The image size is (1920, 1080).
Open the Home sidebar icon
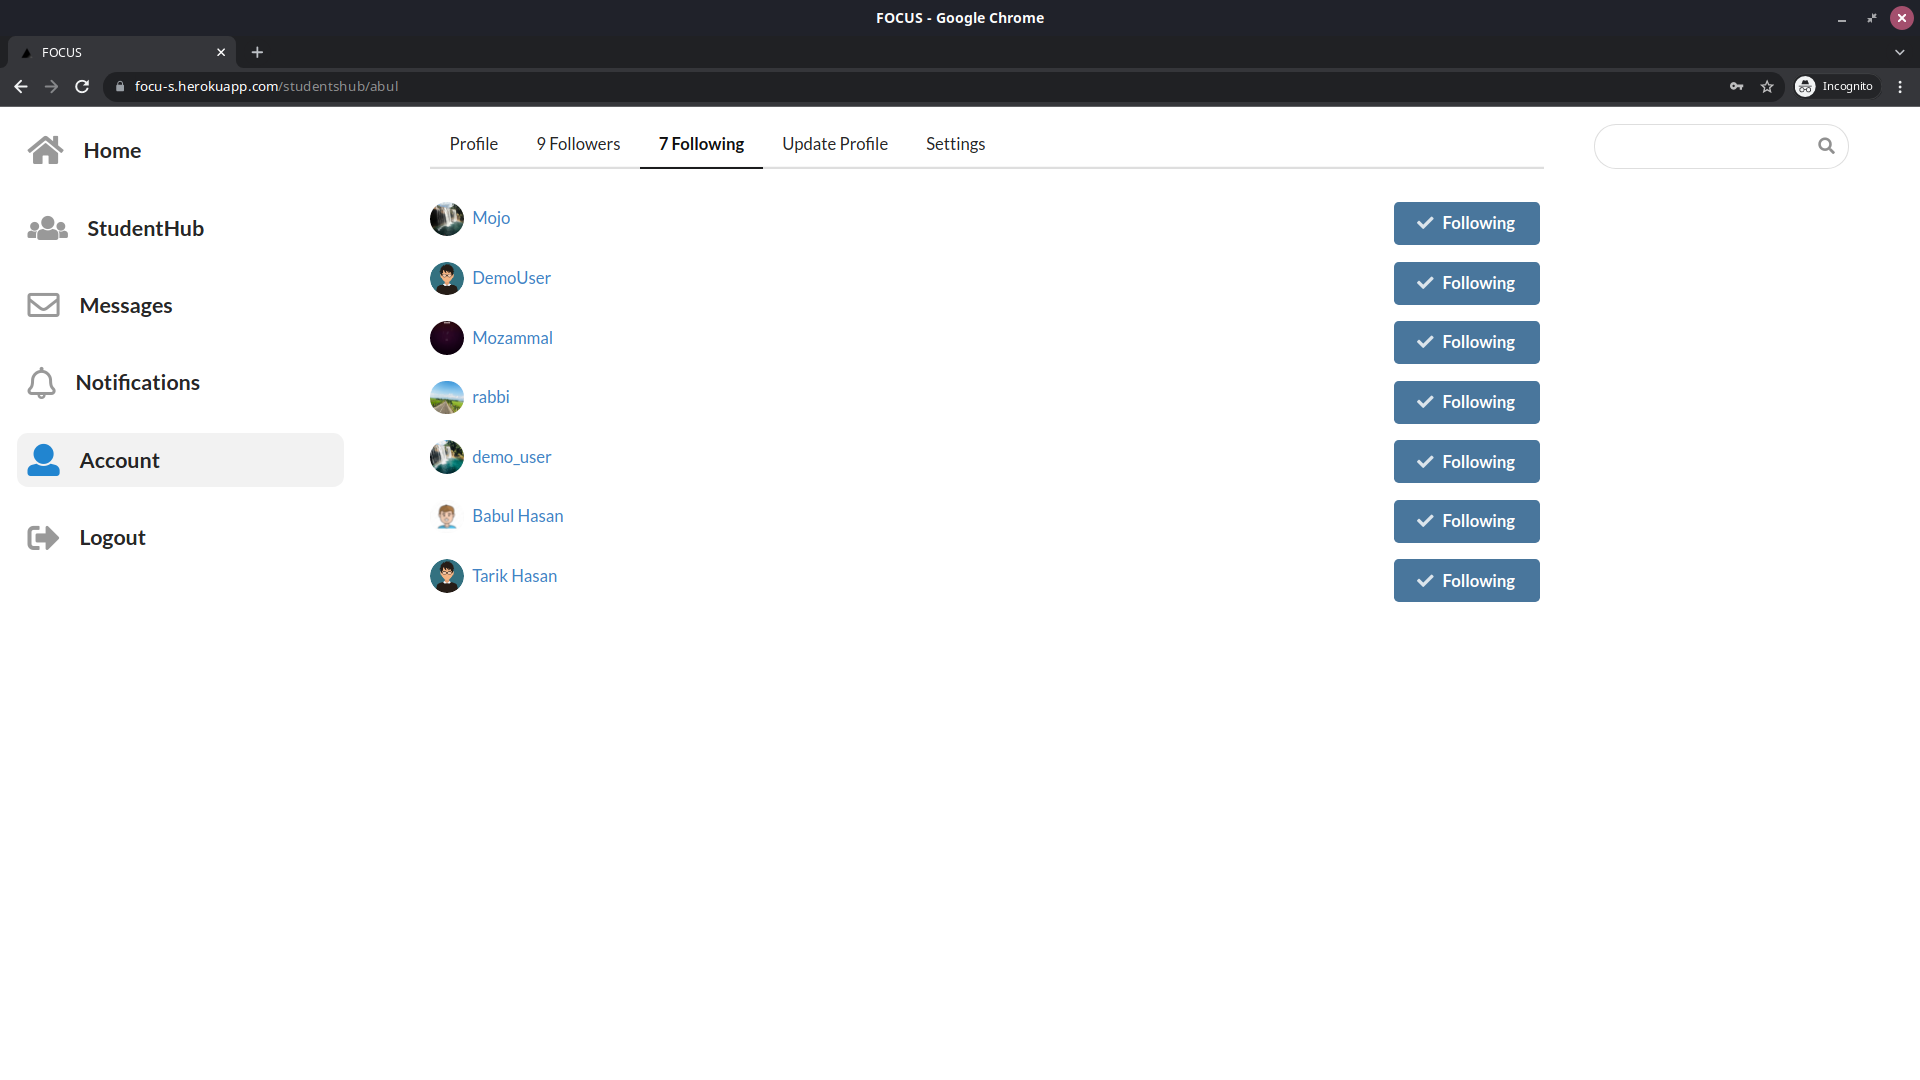point(46,150)
